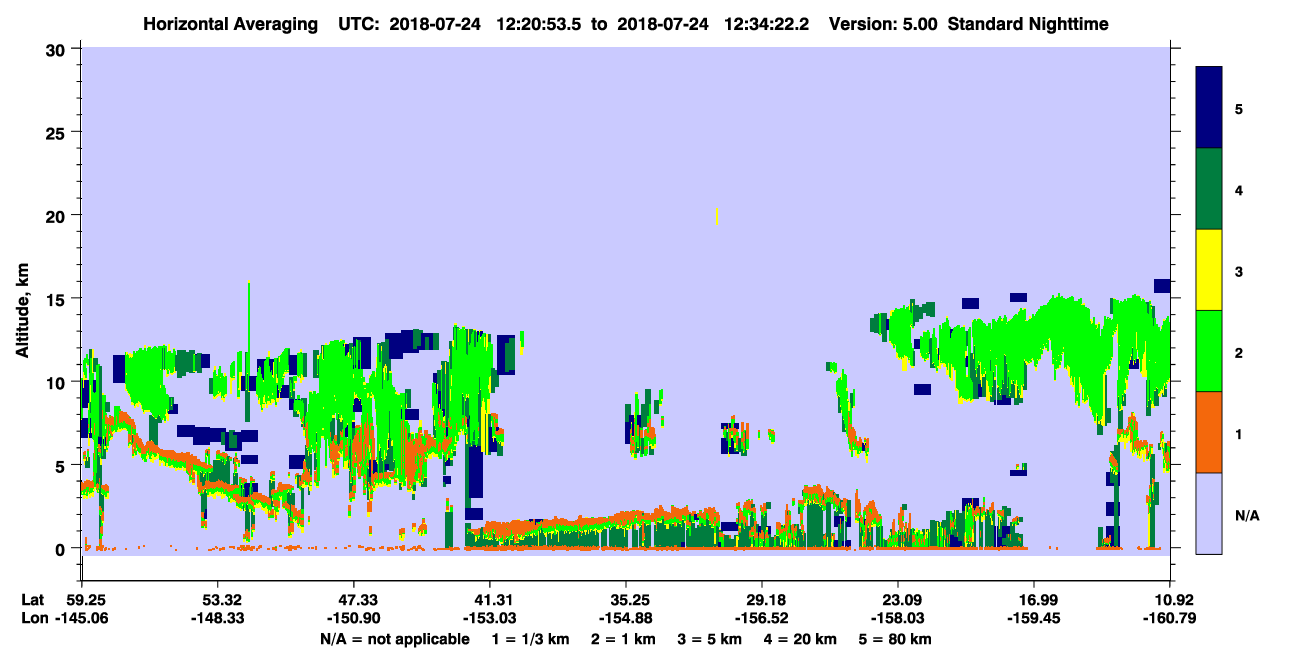1300x667 pixels.
Task: Click the longitude value -153.03
Action: 490,619
